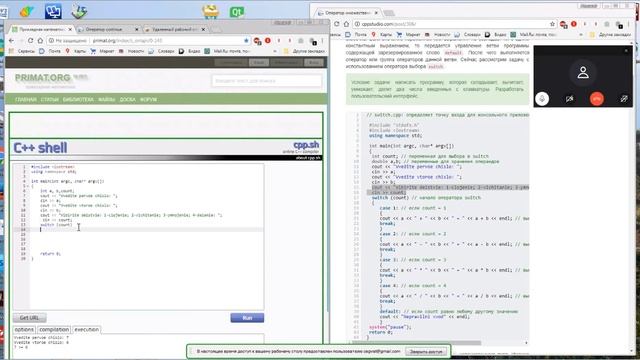This screenshot has width=640, height=360.
Task: Open СТАТЬИ in primat.org menu
Action: 49,100
